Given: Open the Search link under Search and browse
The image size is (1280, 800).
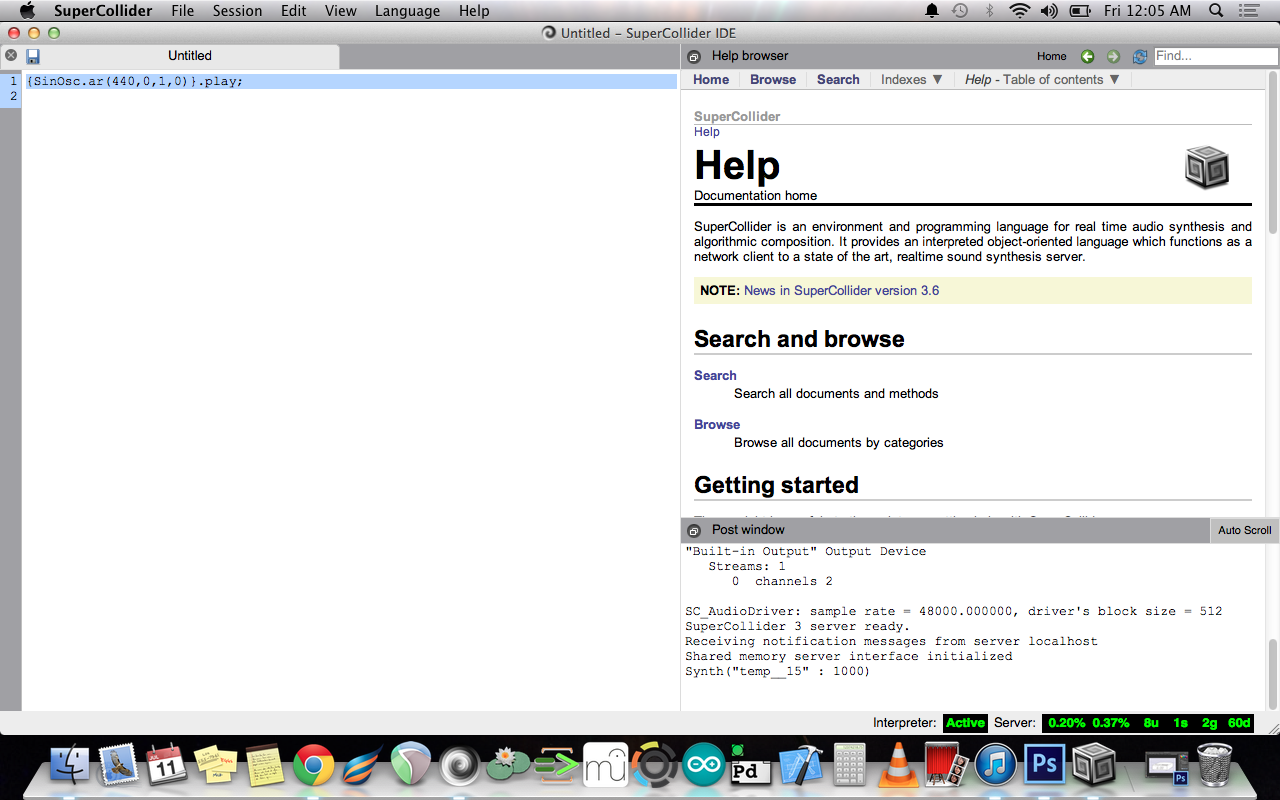Looking at the screenshot, I should pyautogui.click(x=715, y=375).
